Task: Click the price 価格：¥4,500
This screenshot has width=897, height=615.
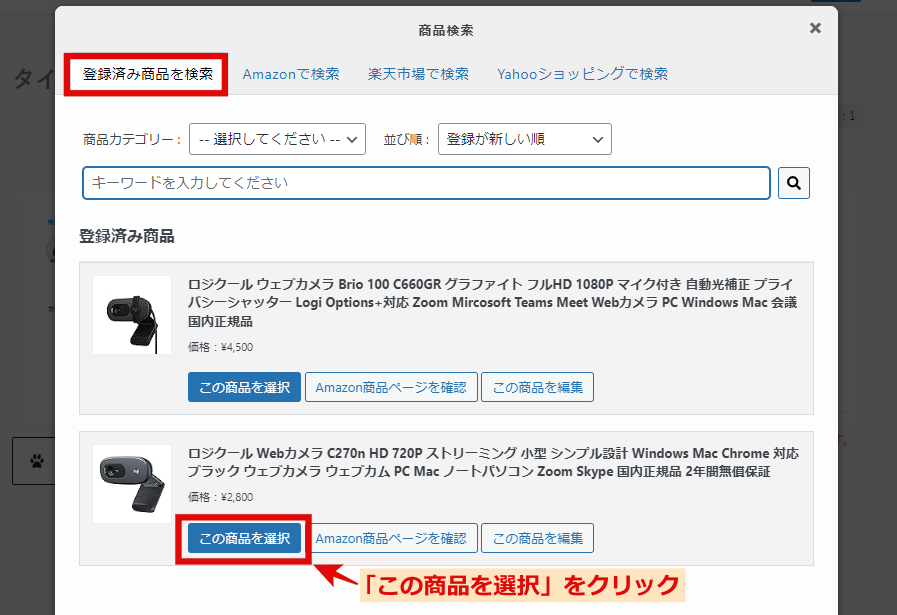Action: pos(220,347)
